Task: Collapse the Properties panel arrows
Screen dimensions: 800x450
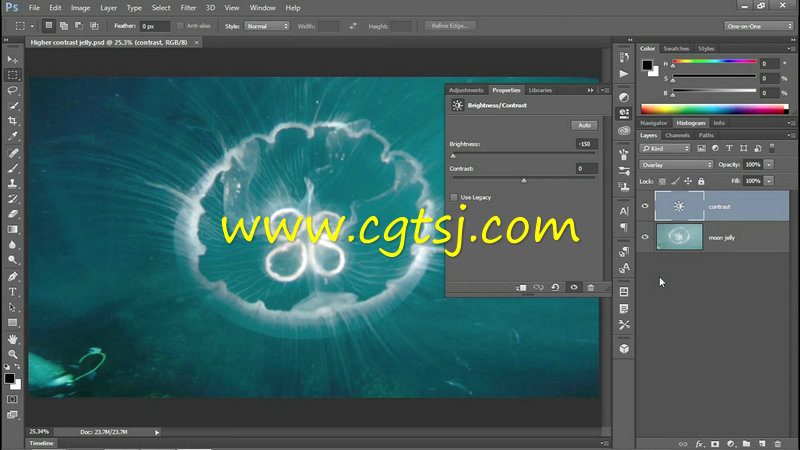Action: click(590, 90)
